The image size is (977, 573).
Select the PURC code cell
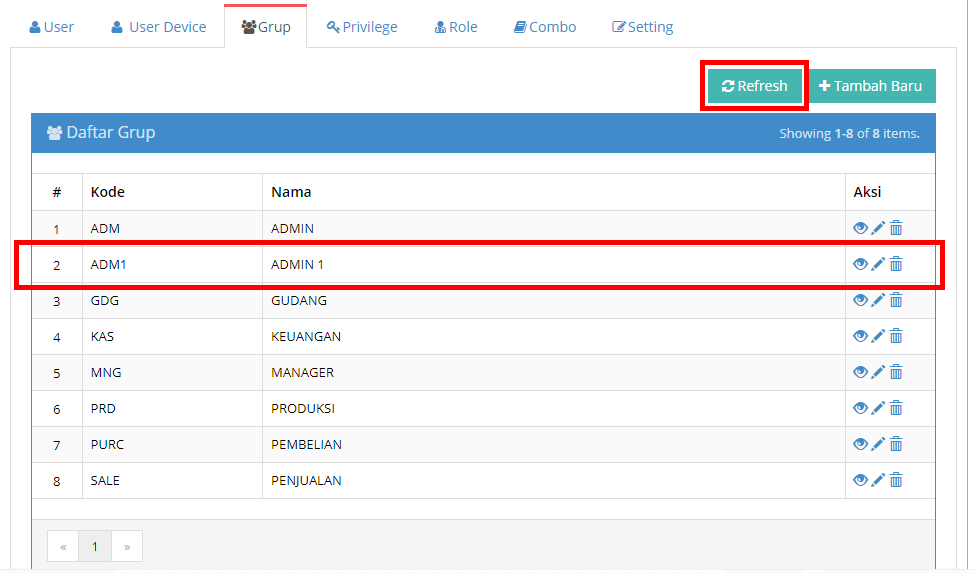(x=172, y=445)
